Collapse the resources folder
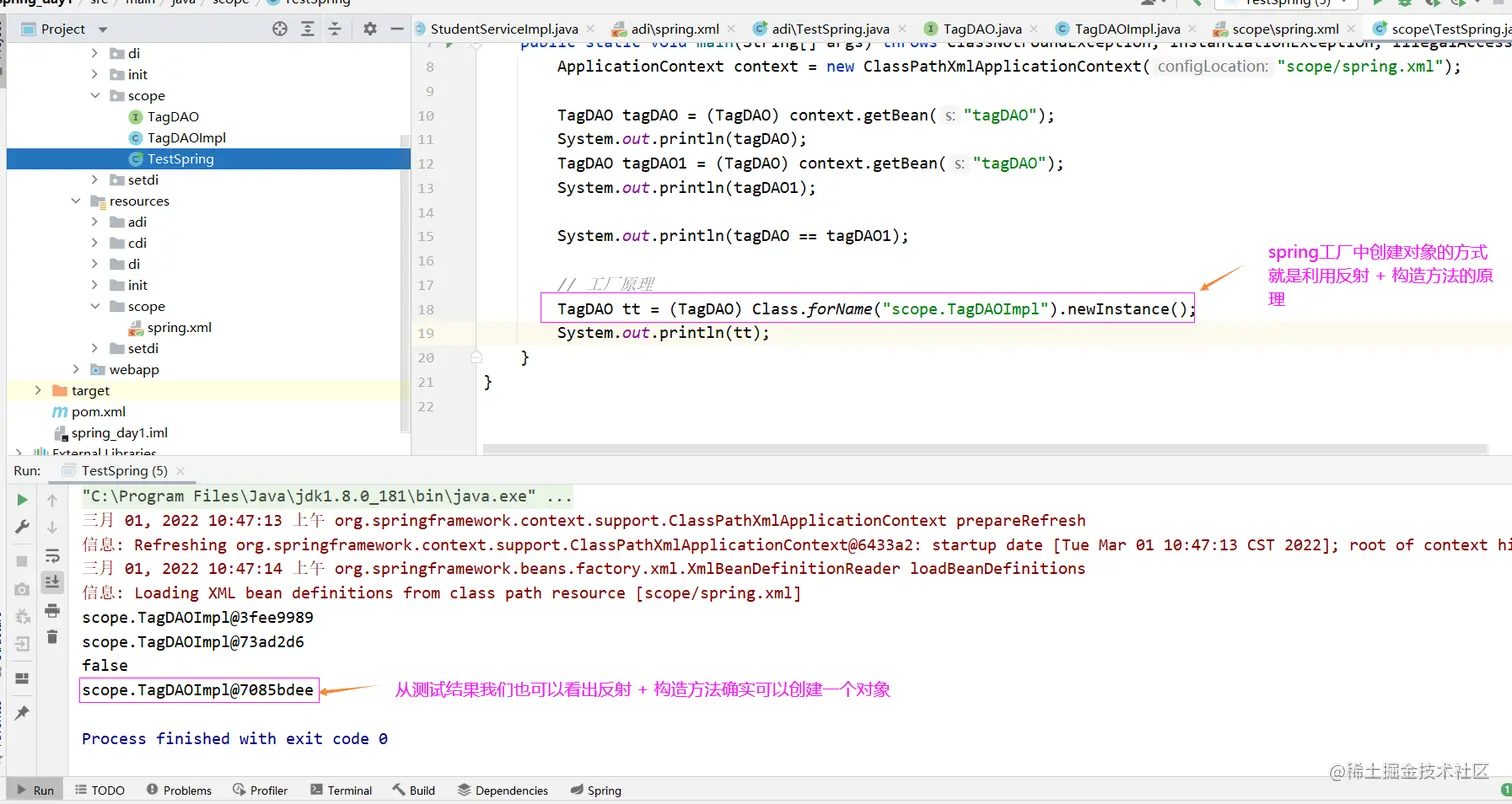Image resolution: width=1512 pixels, height=804 pixels. pyautogui.click(x=76, y=201)
